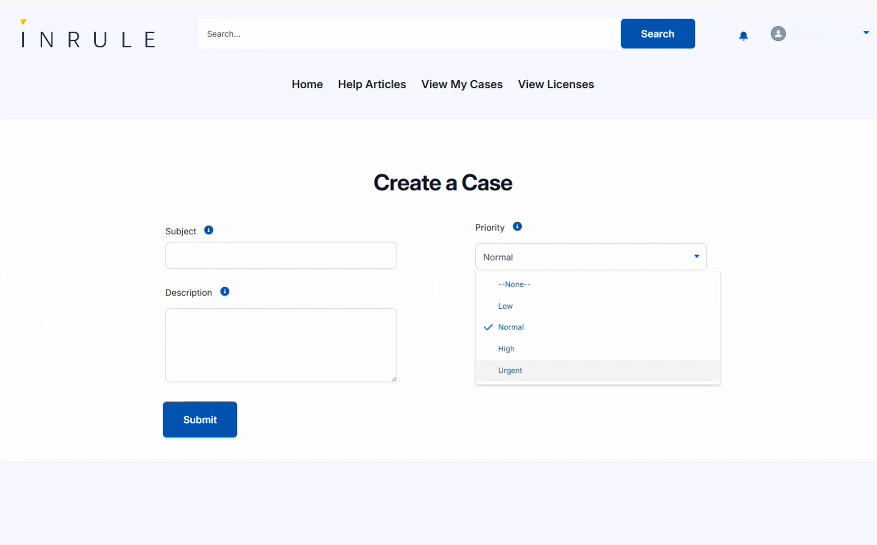This screenshot has height=545, width=877.
Task: Navigate to View Licenses
Action: tap(556, 85)
